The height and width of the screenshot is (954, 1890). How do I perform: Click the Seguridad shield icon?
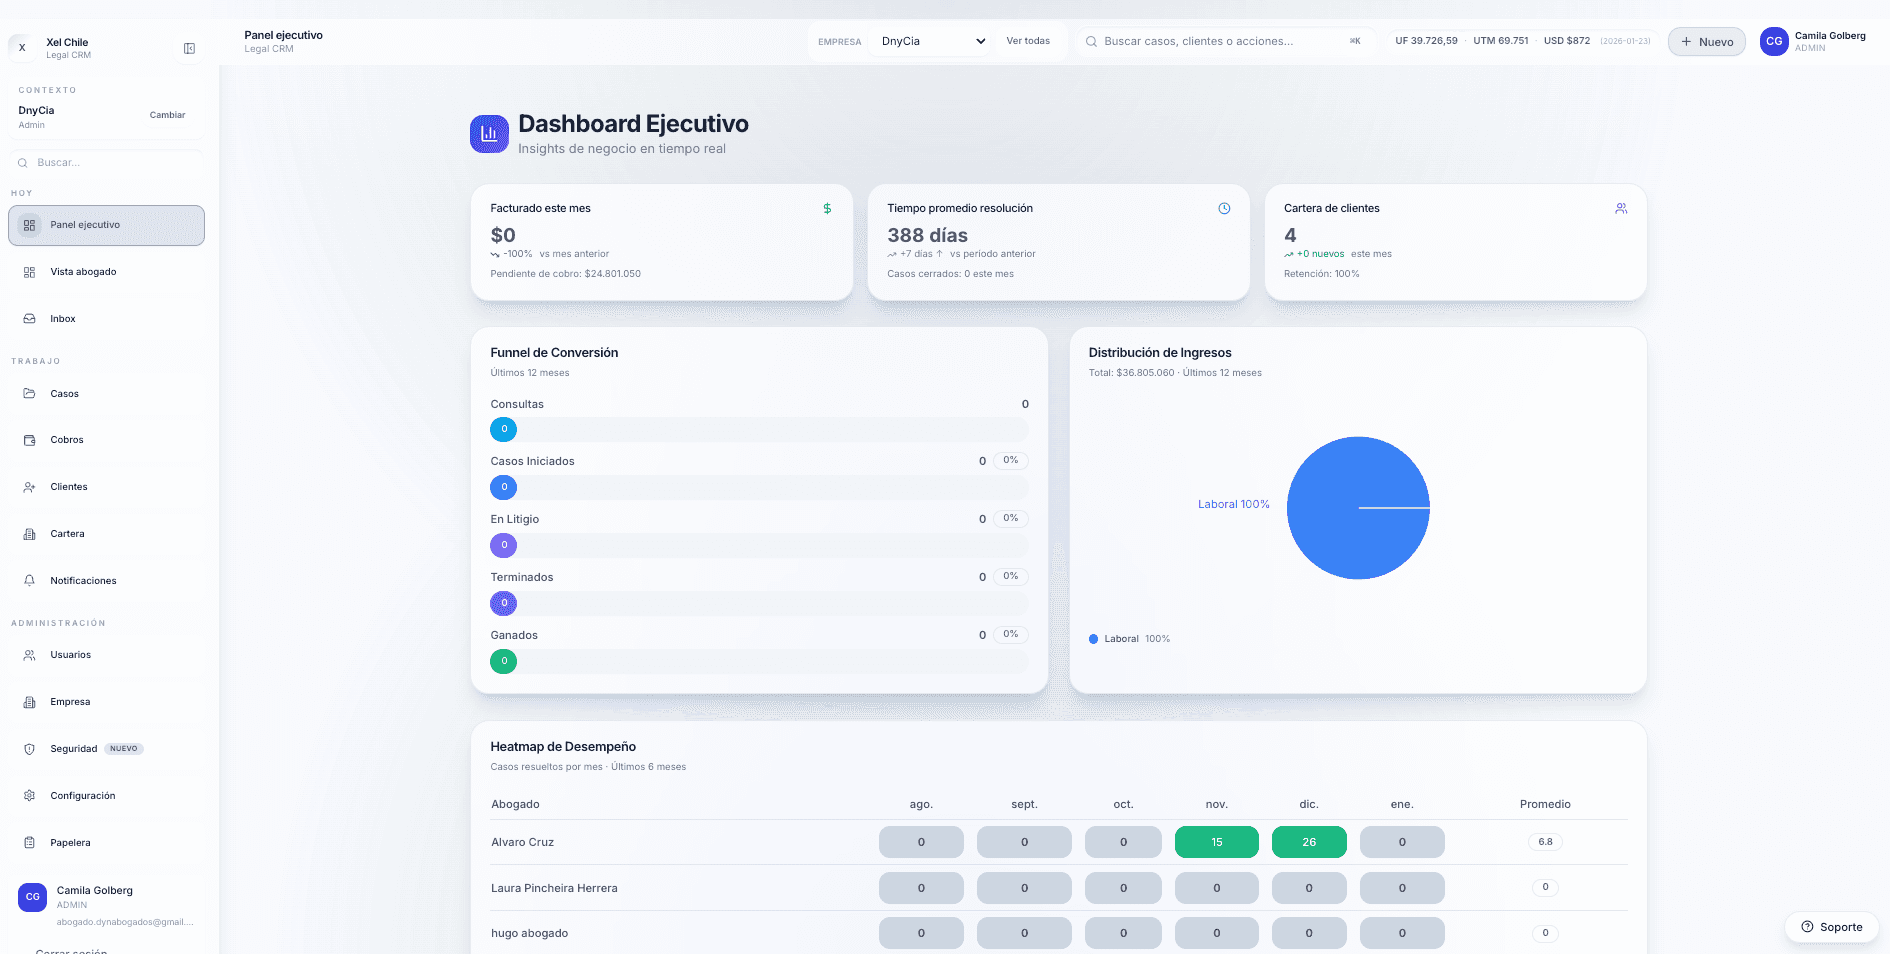tap(29, 749)
